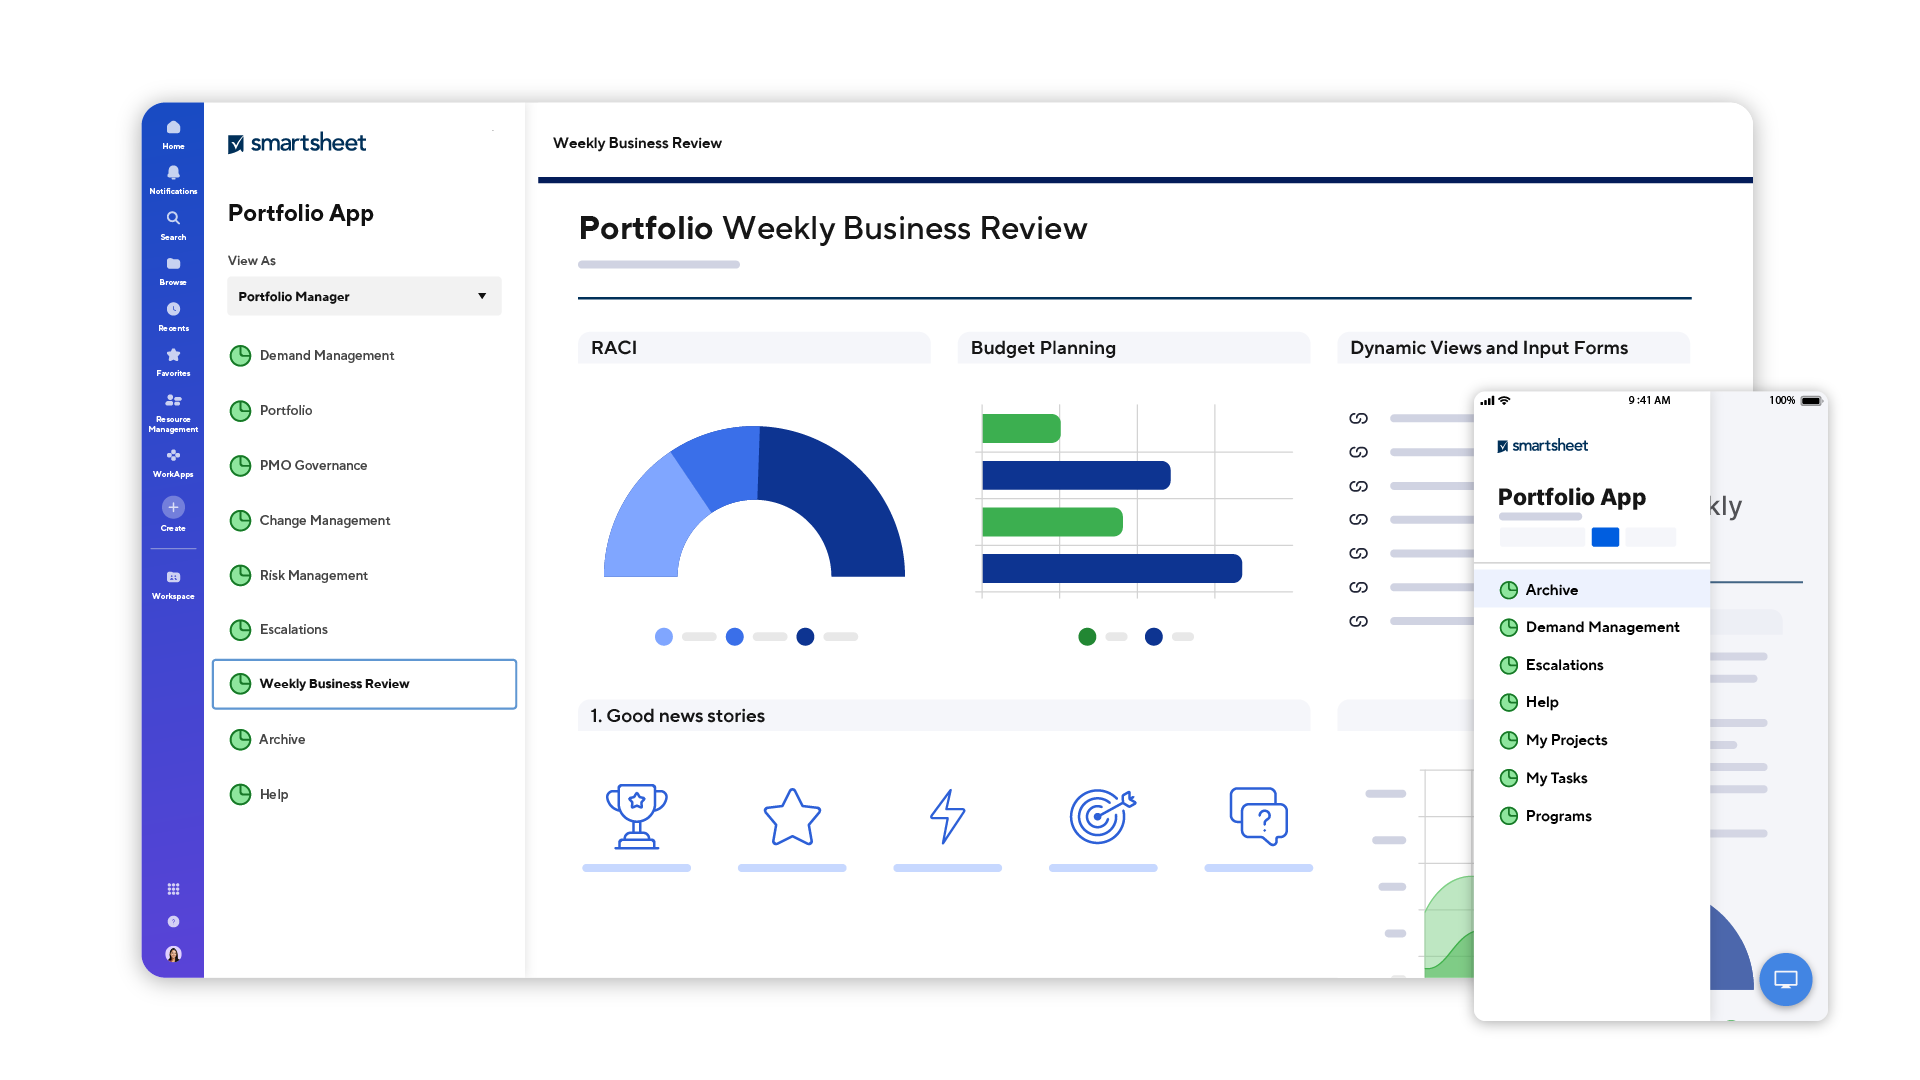Open the Favorites star icon
1920x1080 pixels.
173,355
